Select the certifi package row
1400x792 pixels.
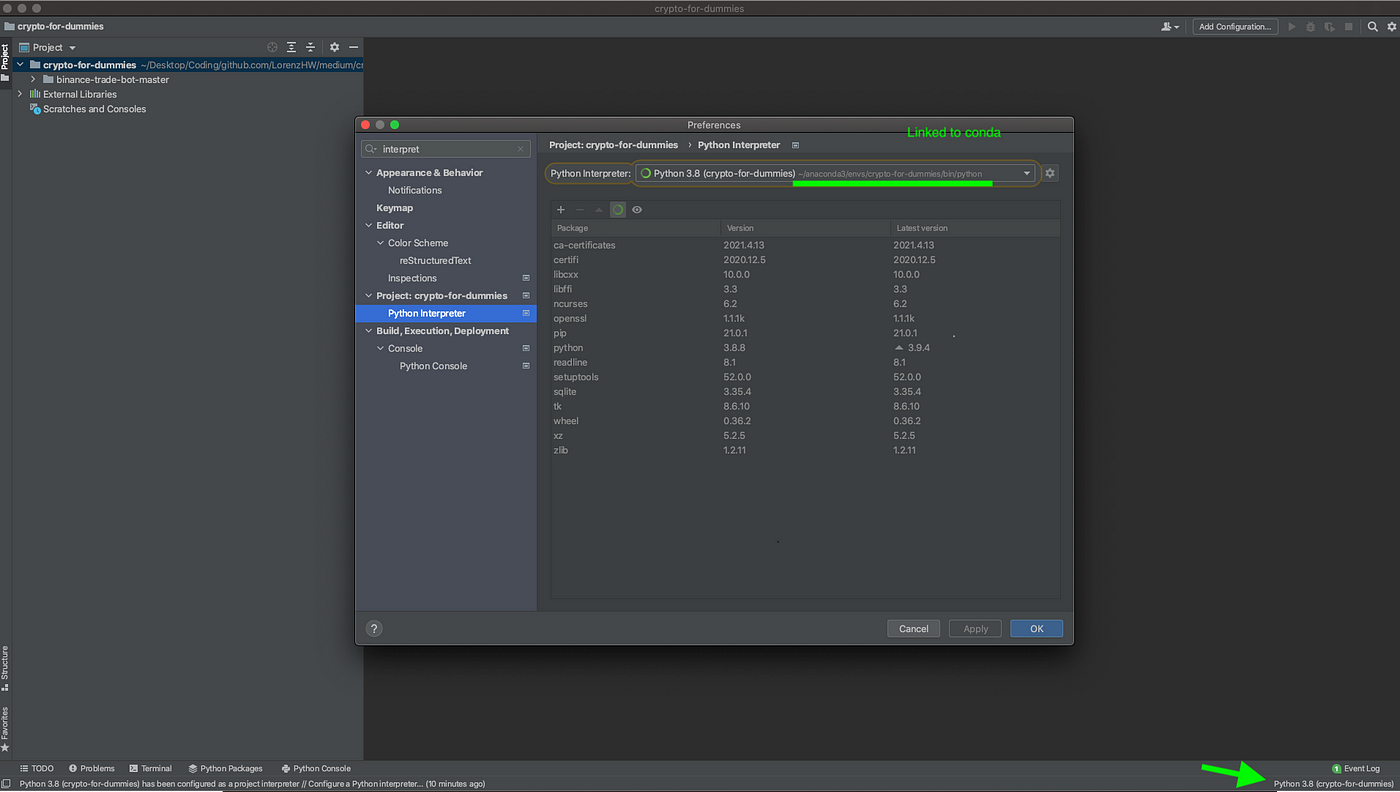pos(805,260)
